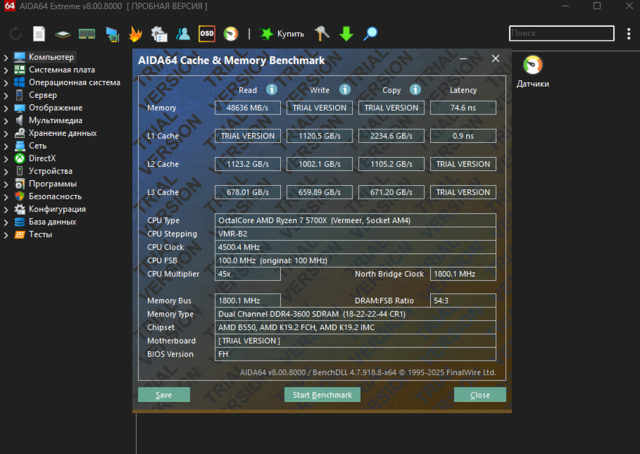Click the Copy column info icon

[x=415, y=89]
